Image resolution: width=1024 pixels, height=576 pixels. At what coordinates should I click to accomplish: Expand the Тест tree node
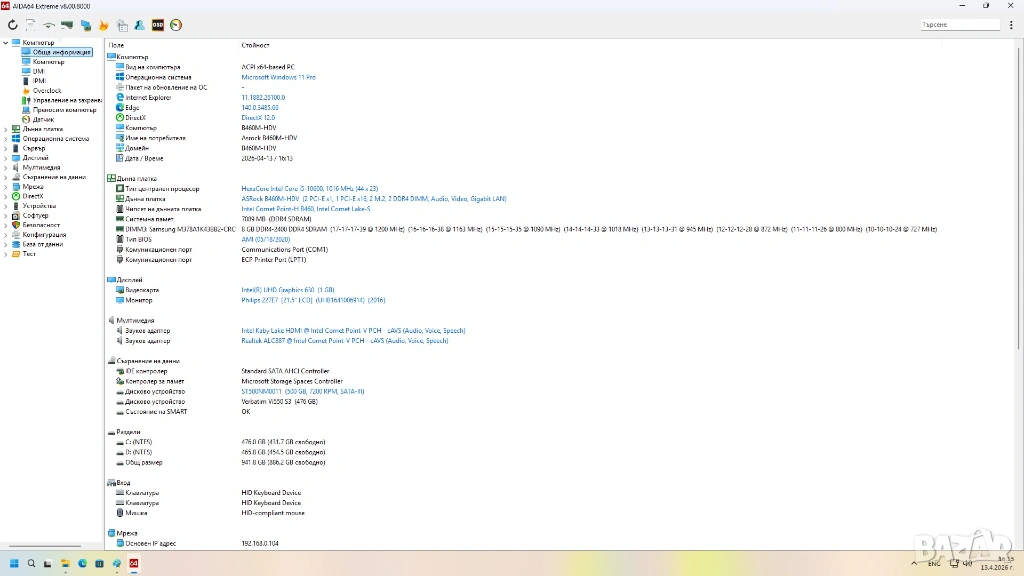click(x=6, y=254)
